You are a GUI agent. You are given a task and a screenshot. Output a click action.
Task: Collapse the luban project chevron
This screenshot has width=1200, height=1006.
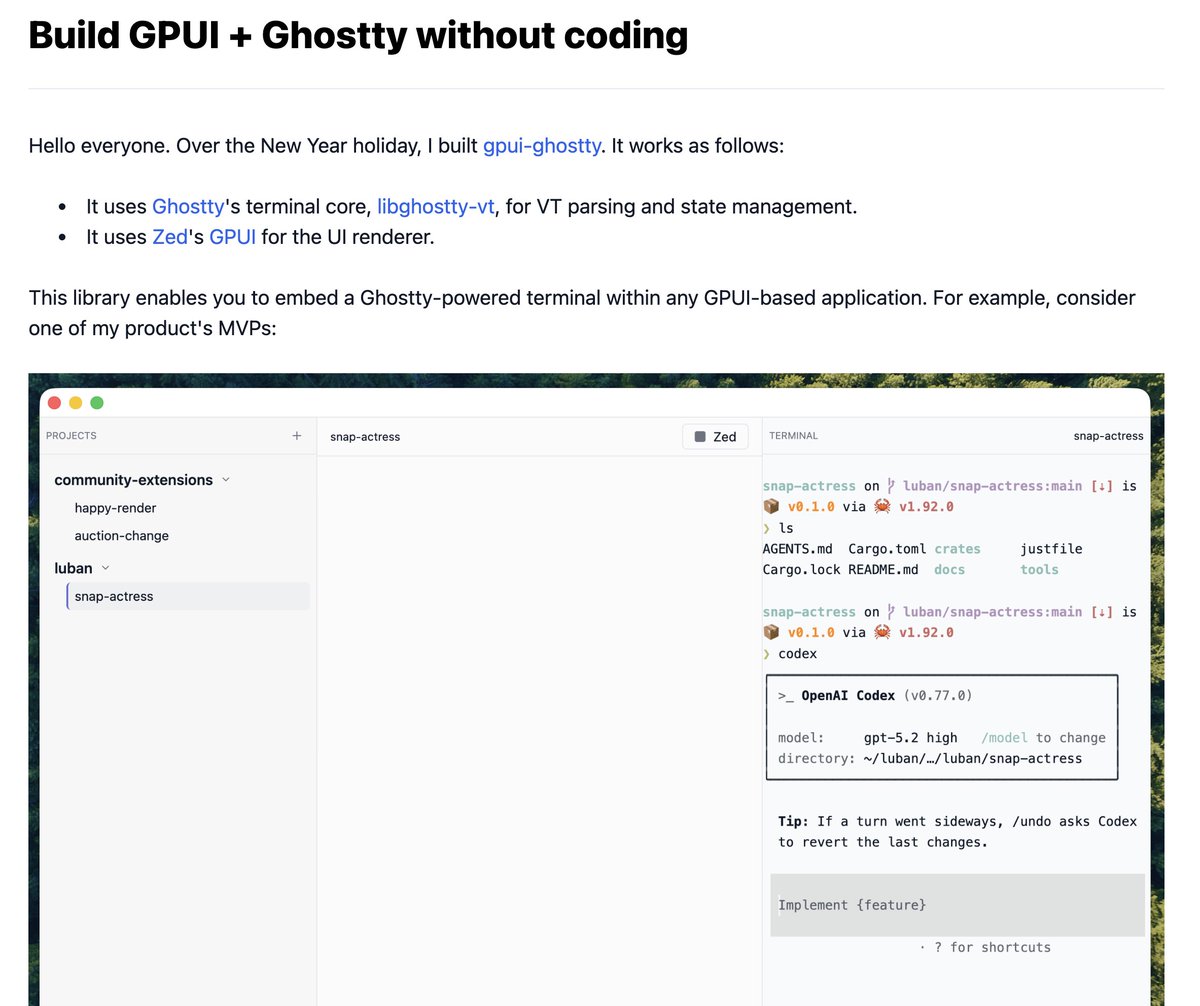point(106,568)
